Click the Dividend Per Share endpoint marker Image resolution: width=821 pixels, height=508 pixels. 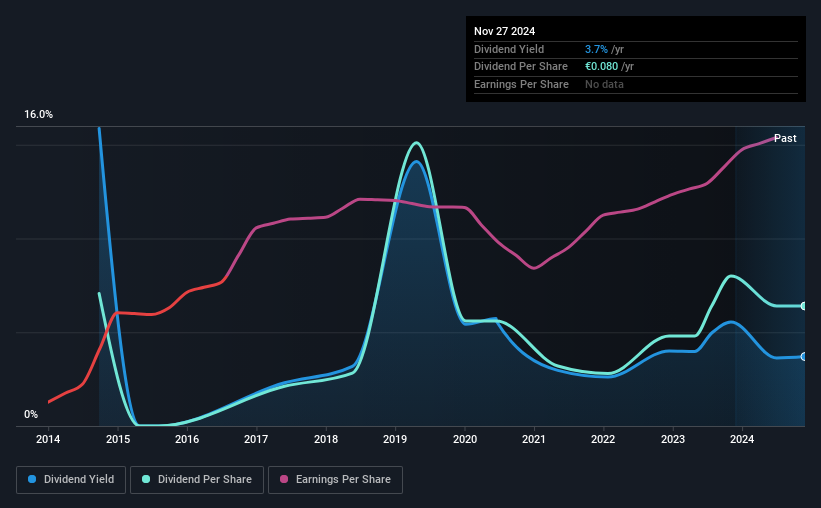tap(804, 306)
